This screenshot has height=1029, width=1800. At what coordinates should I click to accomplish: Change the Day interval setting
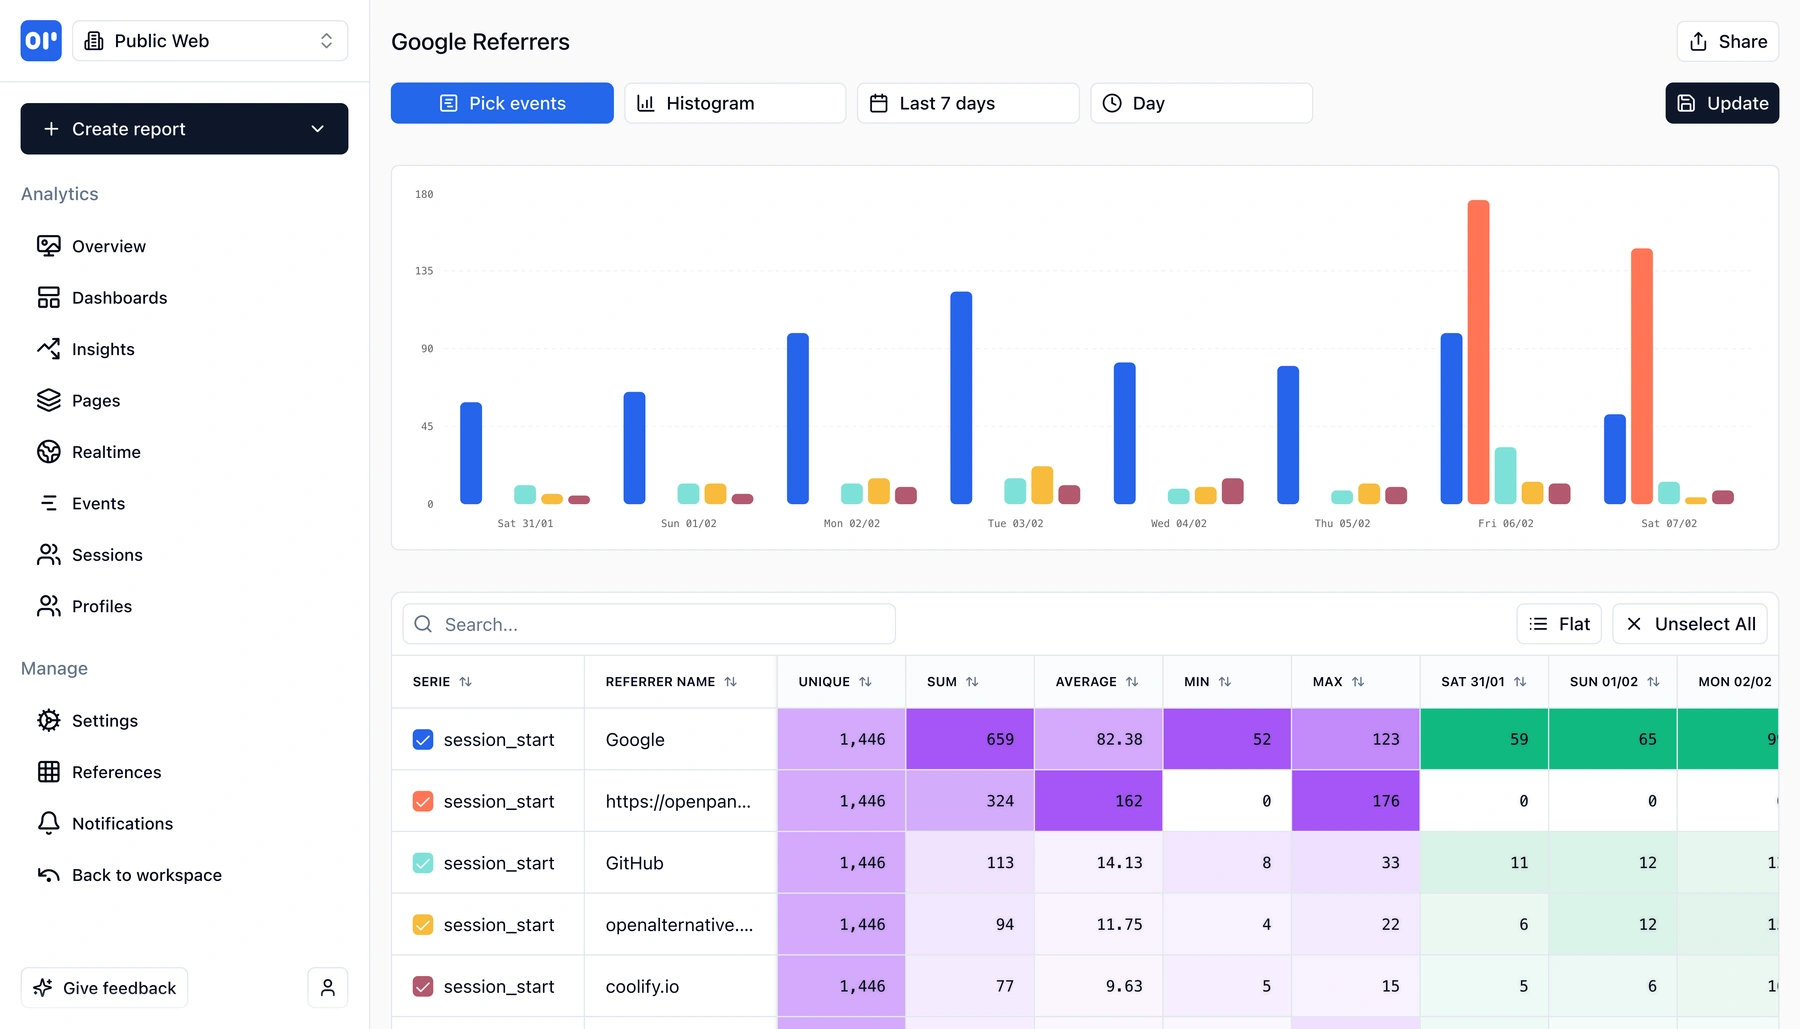click(1200, 102)
